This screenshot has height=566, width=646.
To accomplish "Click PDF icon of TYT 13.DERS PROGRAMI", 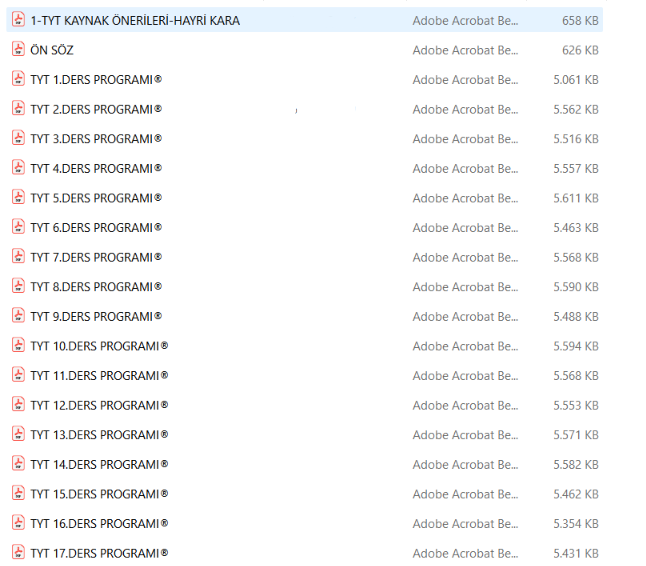I will click(18, 434).
